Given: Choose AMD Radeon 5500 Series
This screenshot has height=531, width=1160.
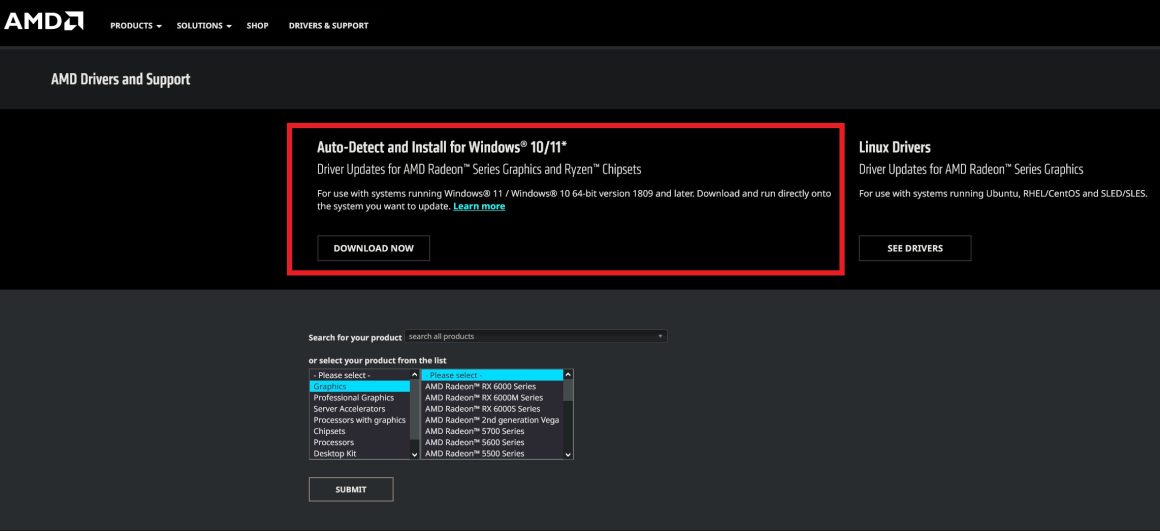Looking at the screenshot, I should pos(492,453).
